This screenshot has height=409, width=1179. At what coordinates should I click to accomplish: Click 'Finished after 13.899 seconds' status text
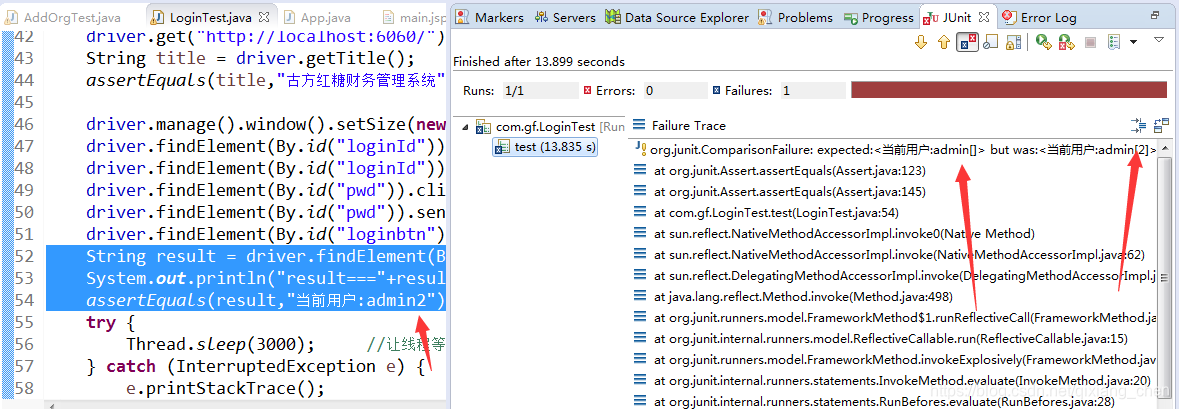point(539,62)
